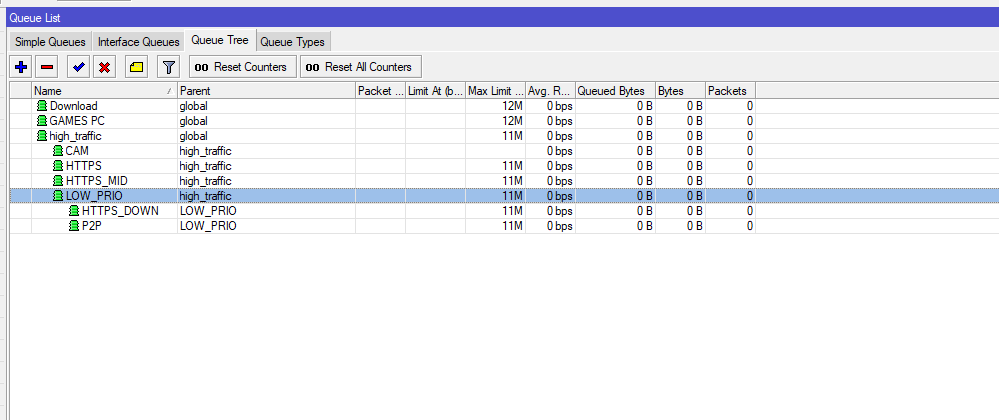The height and width of the screenshot is (420, 999).
Task: Click the Packets value of P2P
Action: pyautogui.click(x=750, y=226)
